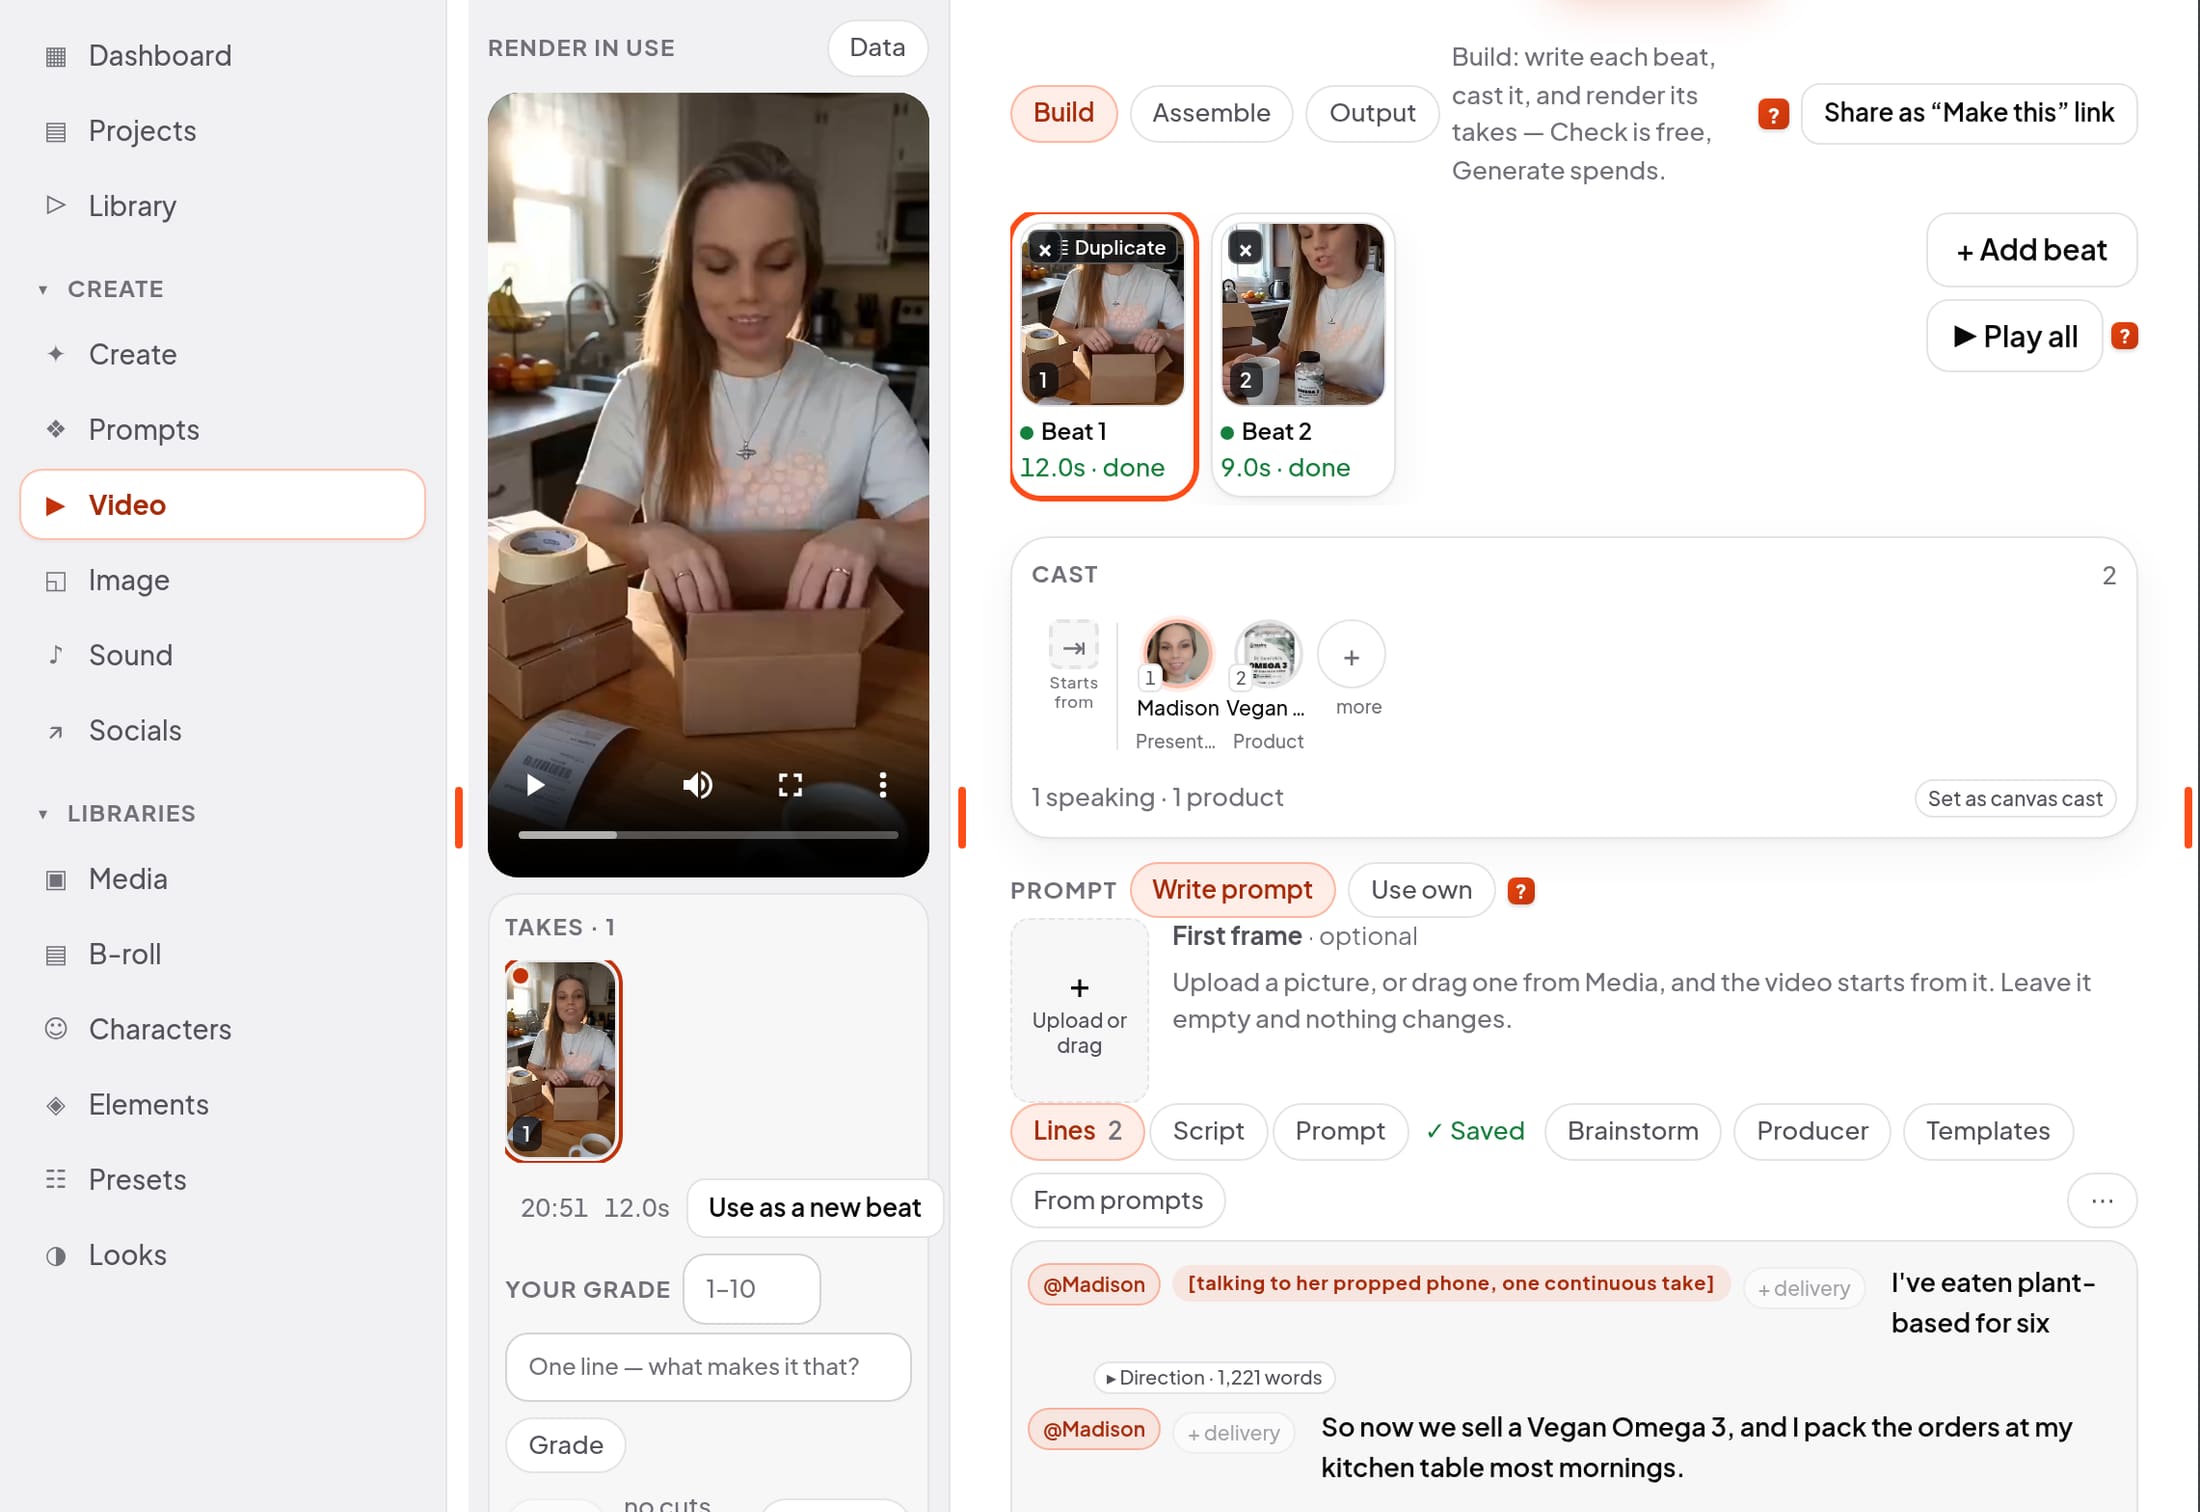This screenshot has width=2200, height=1512.
Task: Open the Dashboard sidebar item
Action: (x=222, y=55)
